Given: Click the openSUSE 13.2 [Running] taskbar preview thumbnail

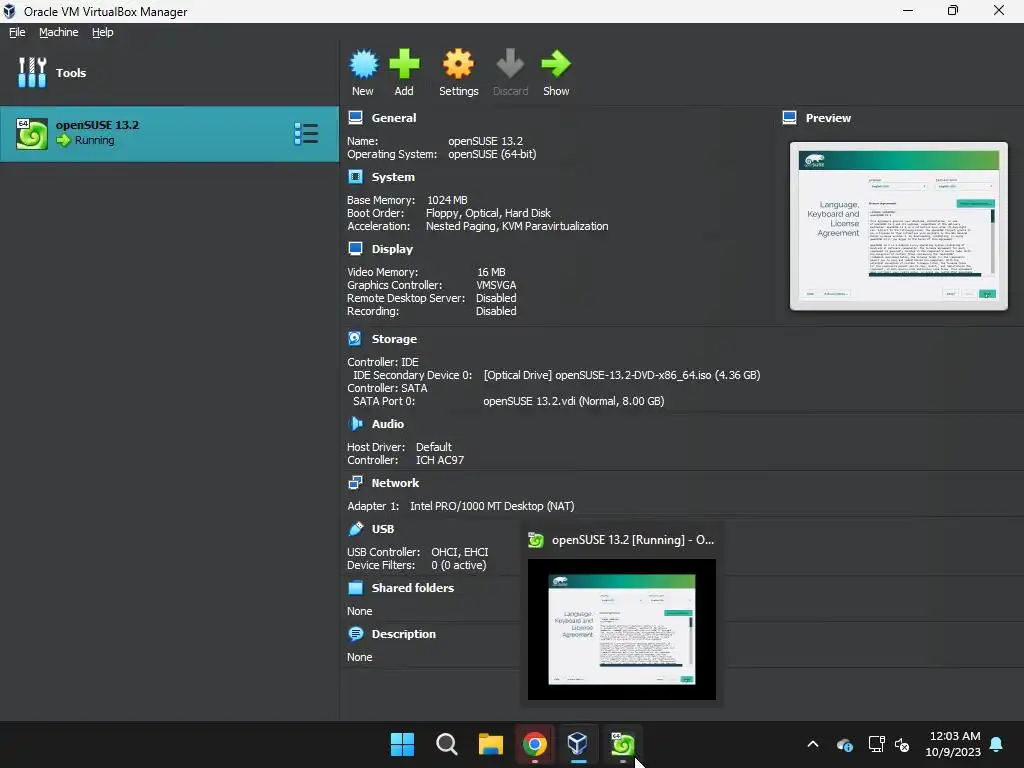Looking at the screenshot, I should (622, 630).
